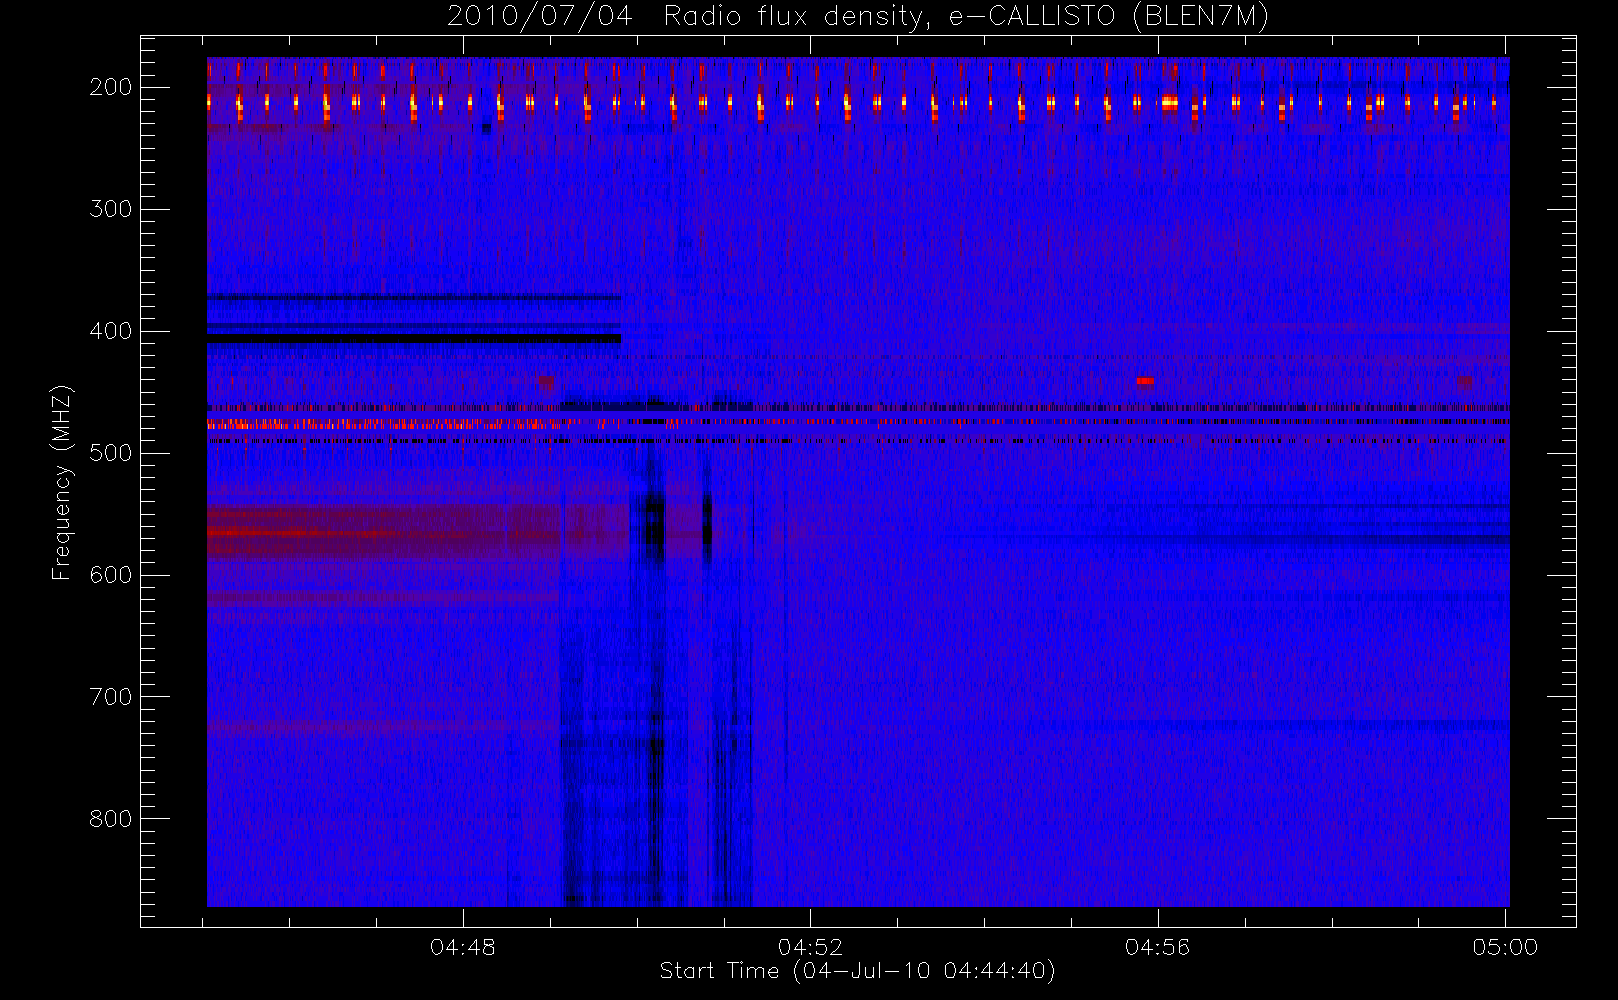The width and height of the screenshot is (1618, 1000).
Task: Click the 04:52 time tick label
Action: [810, 947]
